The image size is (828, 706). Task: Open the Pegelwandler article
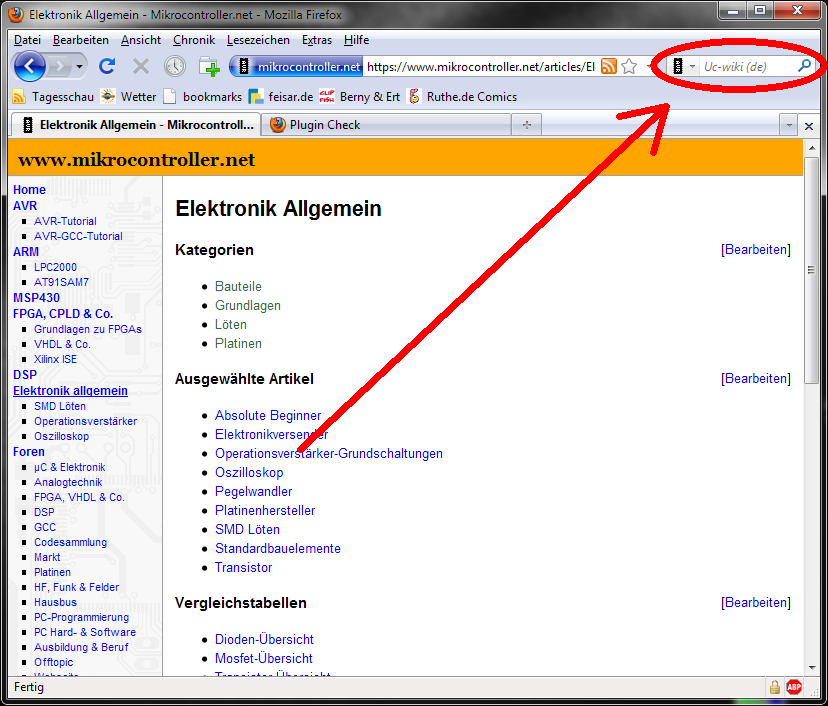[253, 492]
